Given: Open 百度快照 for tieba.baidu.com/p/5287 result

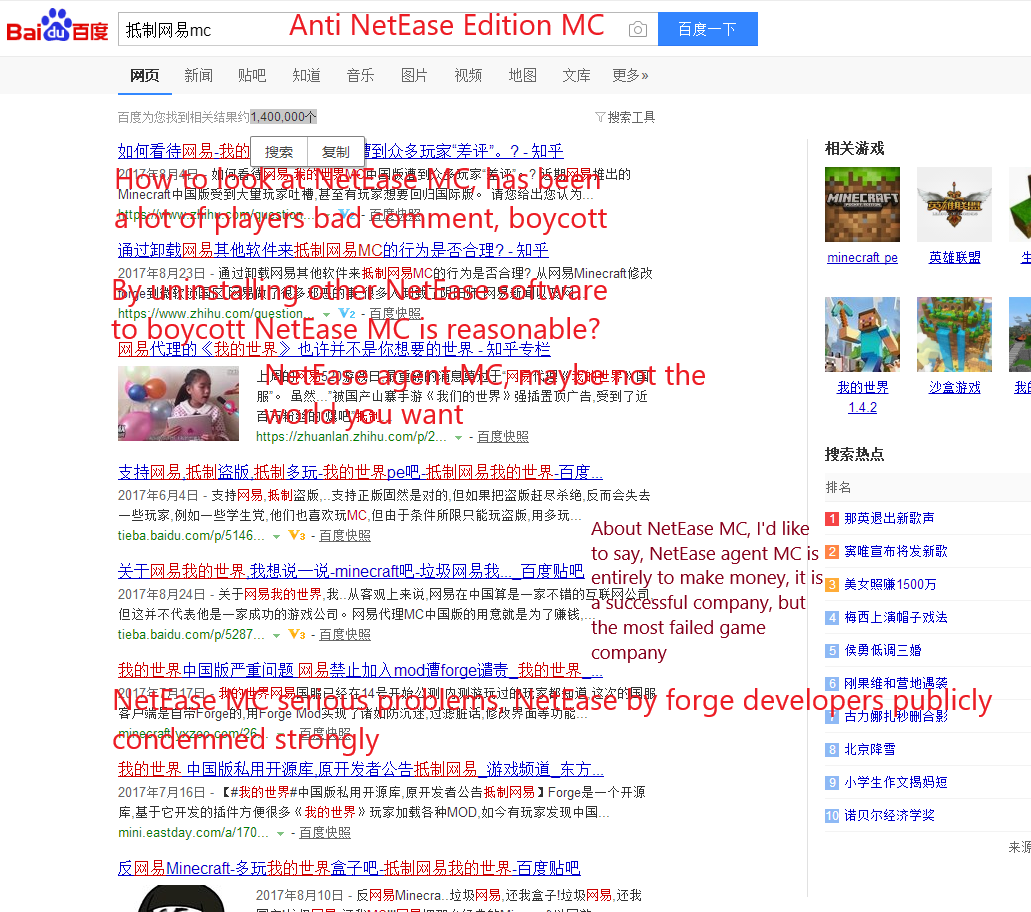Looking at the screenshot, I should (345, 635).
